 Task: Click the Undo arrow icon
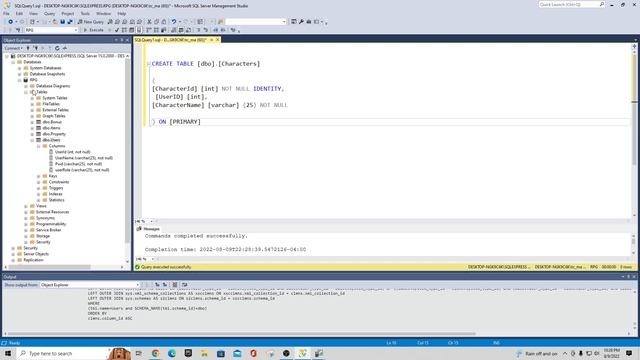pyautogui.click(x=174, y=22)
